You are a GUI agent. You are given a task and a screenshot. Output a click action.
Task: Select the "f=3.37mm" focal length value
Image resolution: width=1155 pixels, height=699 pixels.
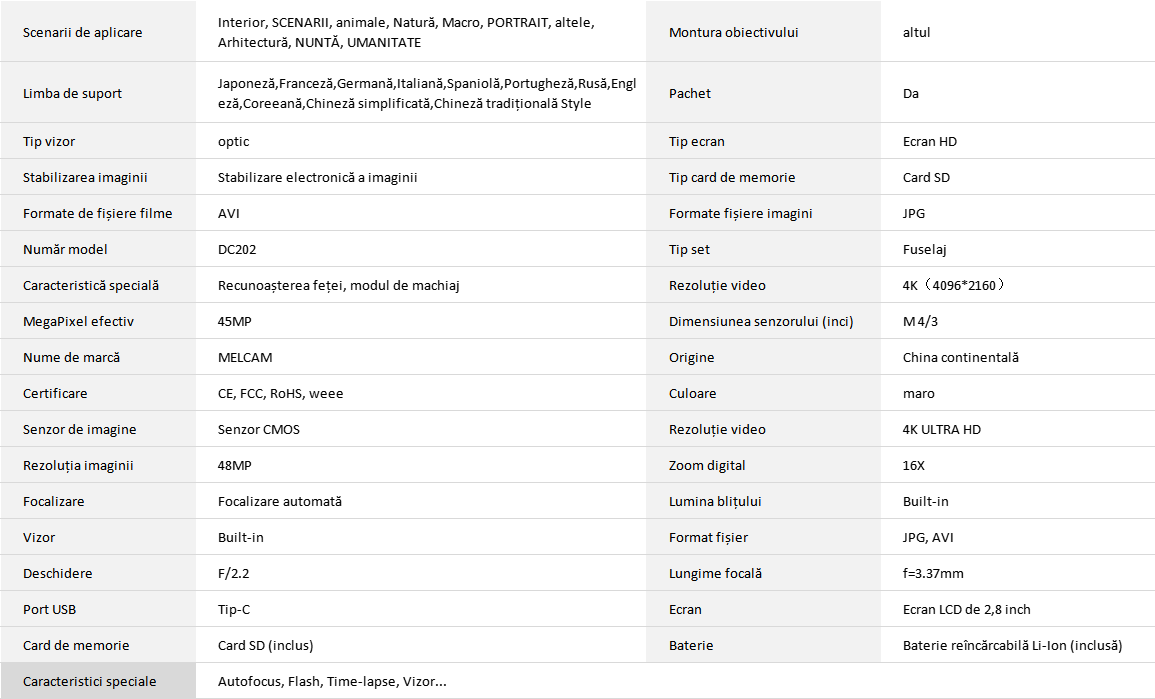click(933, 573)
